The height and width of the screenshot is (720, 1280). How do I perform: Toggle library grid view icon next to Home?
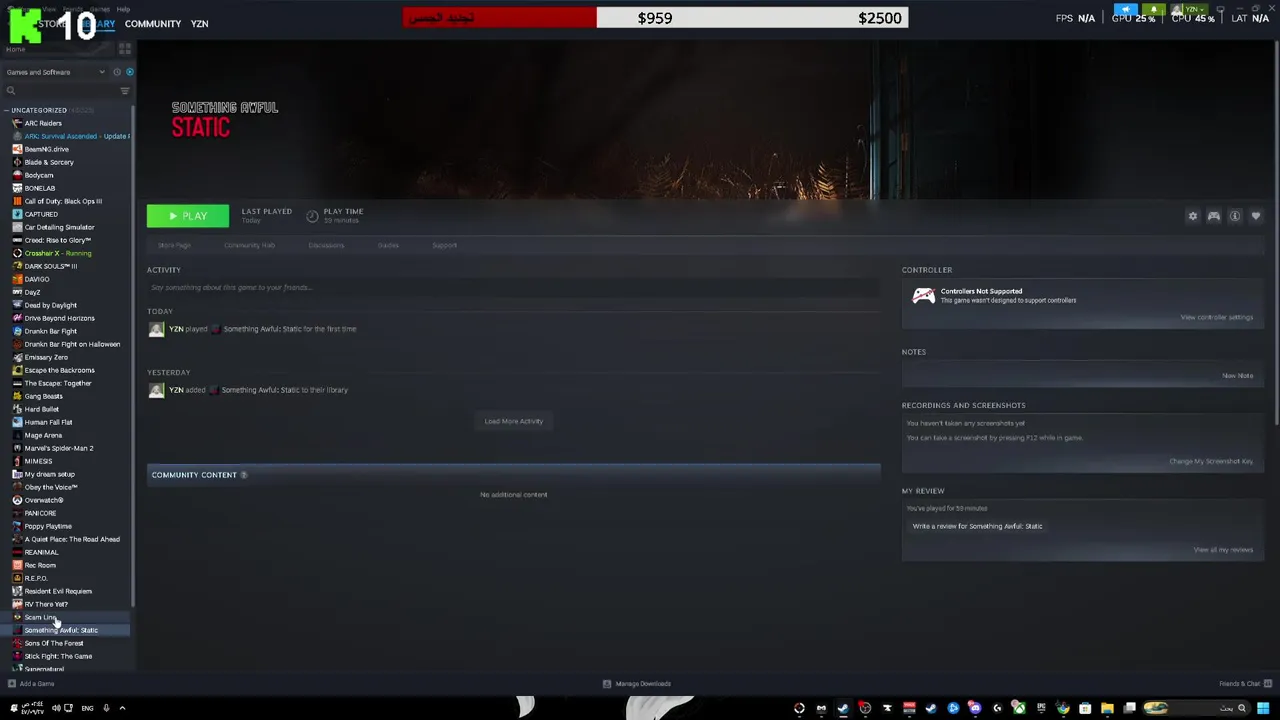coord(125,48)
